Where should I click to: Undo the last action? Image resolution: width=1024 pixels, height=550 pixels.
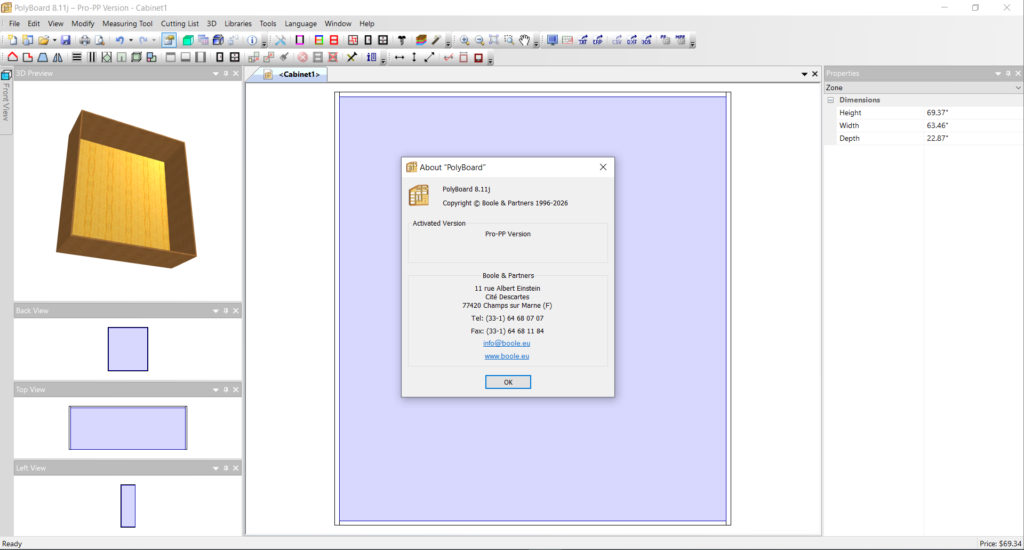(120, 40)
